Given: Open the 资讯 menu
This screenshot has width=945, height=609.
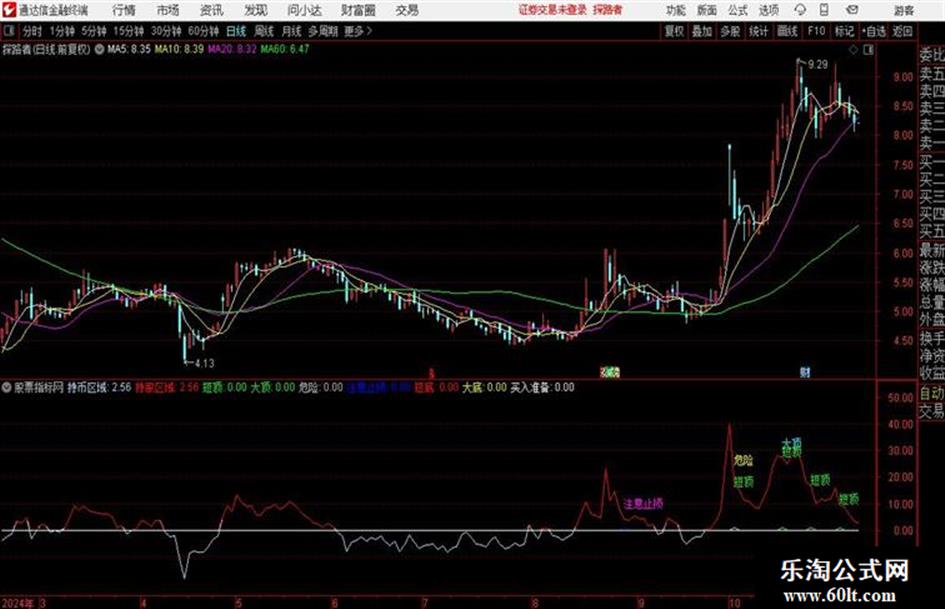Looking at the screenshot, I should click(x=212, y=10).
